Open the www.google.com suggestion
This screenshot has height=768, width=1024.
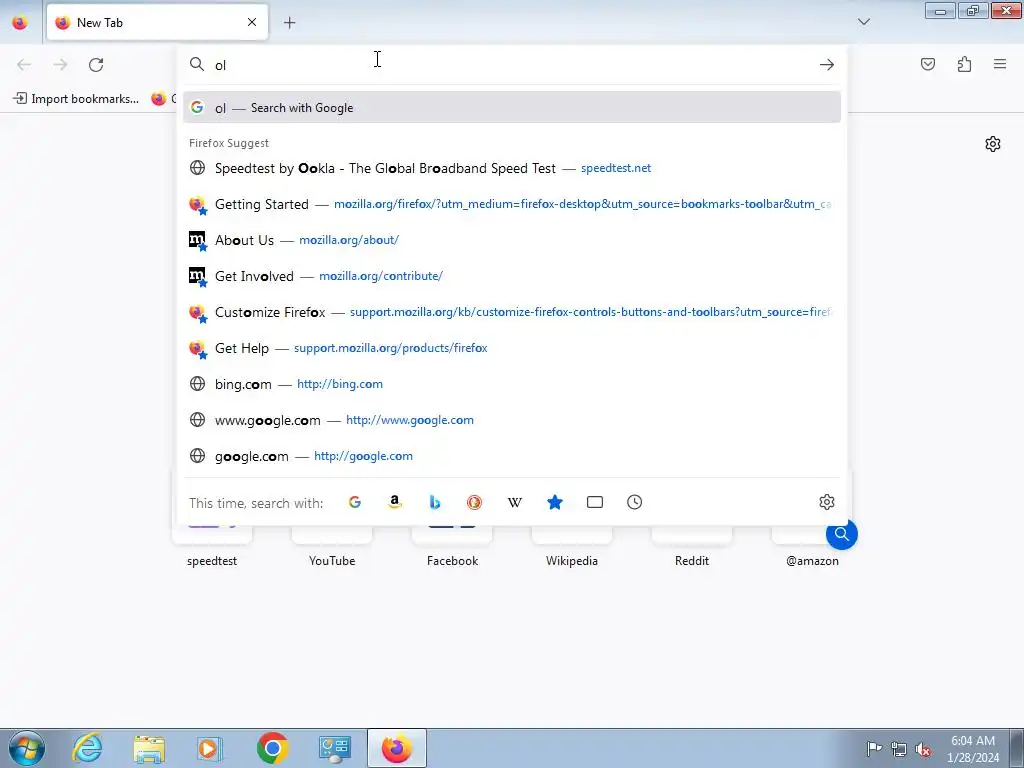pos(511,420)
